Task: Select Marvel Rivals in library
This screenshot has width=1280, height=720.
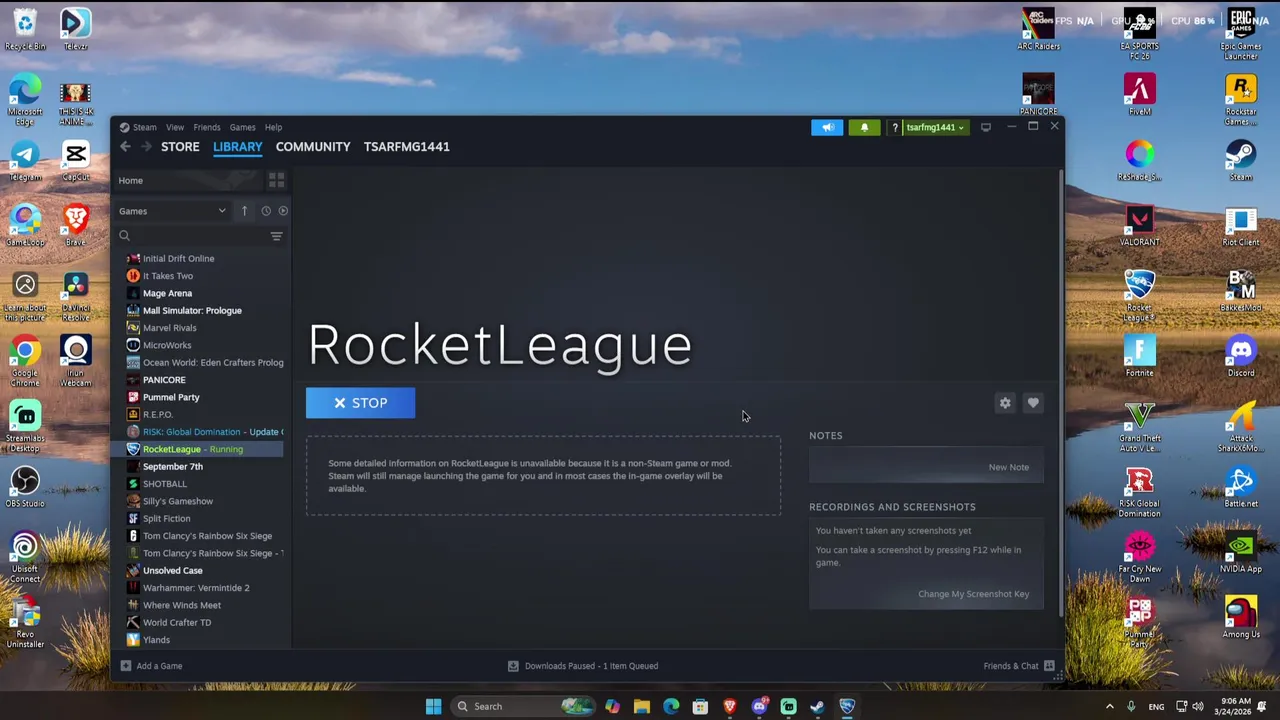Action: [170, 328]
